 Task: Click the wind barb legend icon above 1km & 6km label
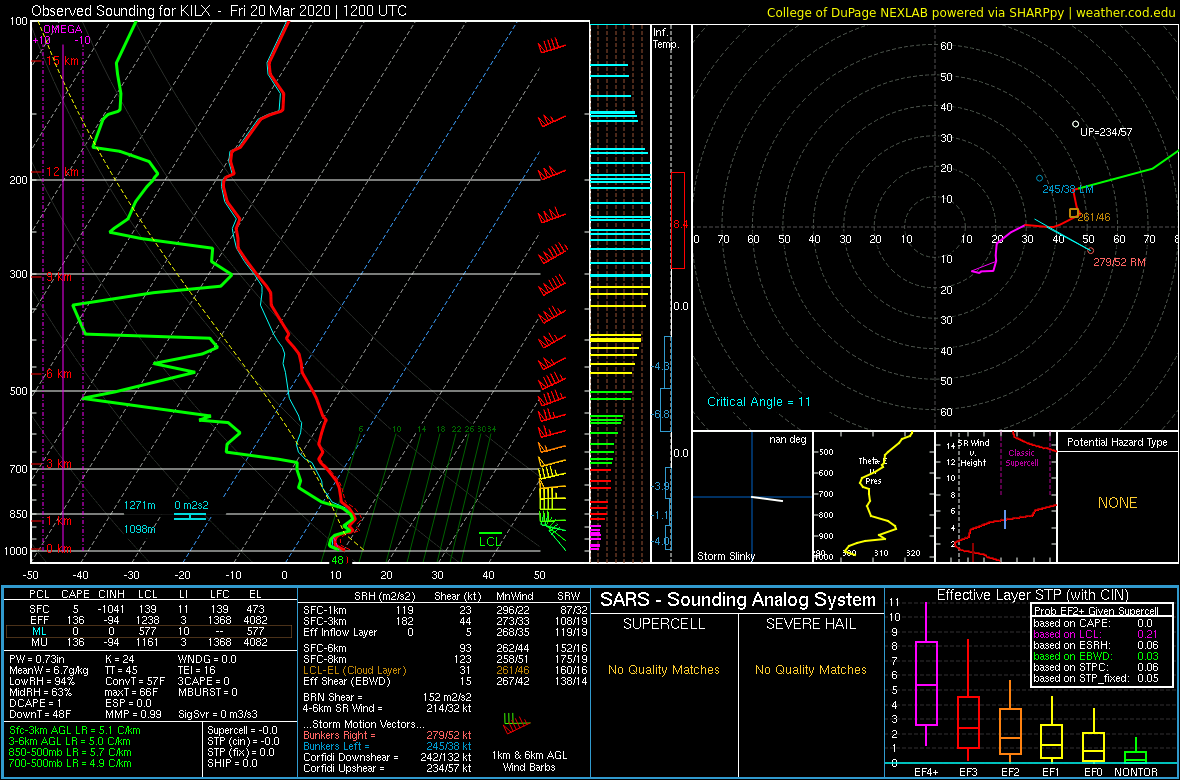click(516, 723)
